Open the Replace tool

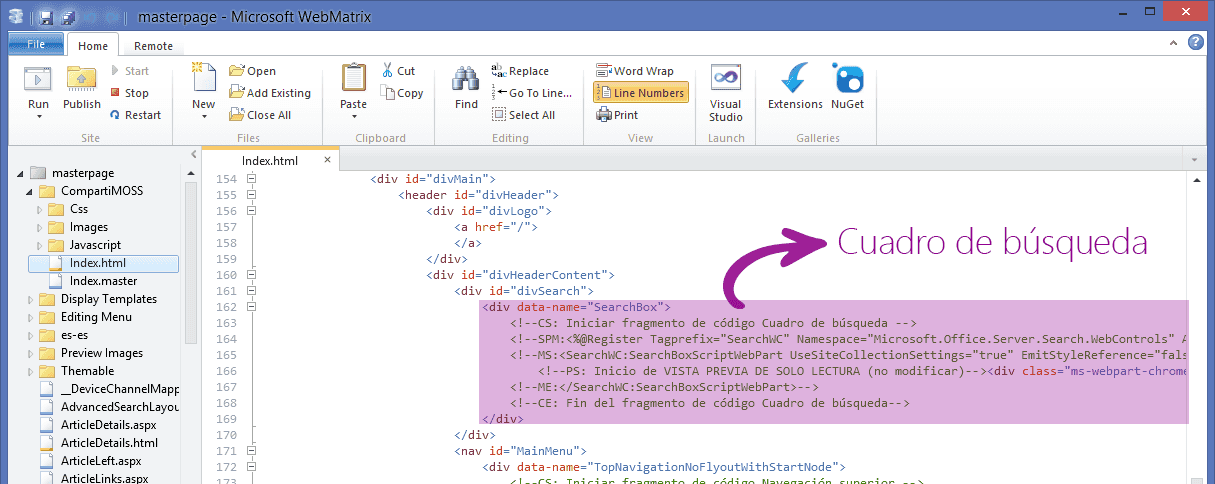point(520,71)
